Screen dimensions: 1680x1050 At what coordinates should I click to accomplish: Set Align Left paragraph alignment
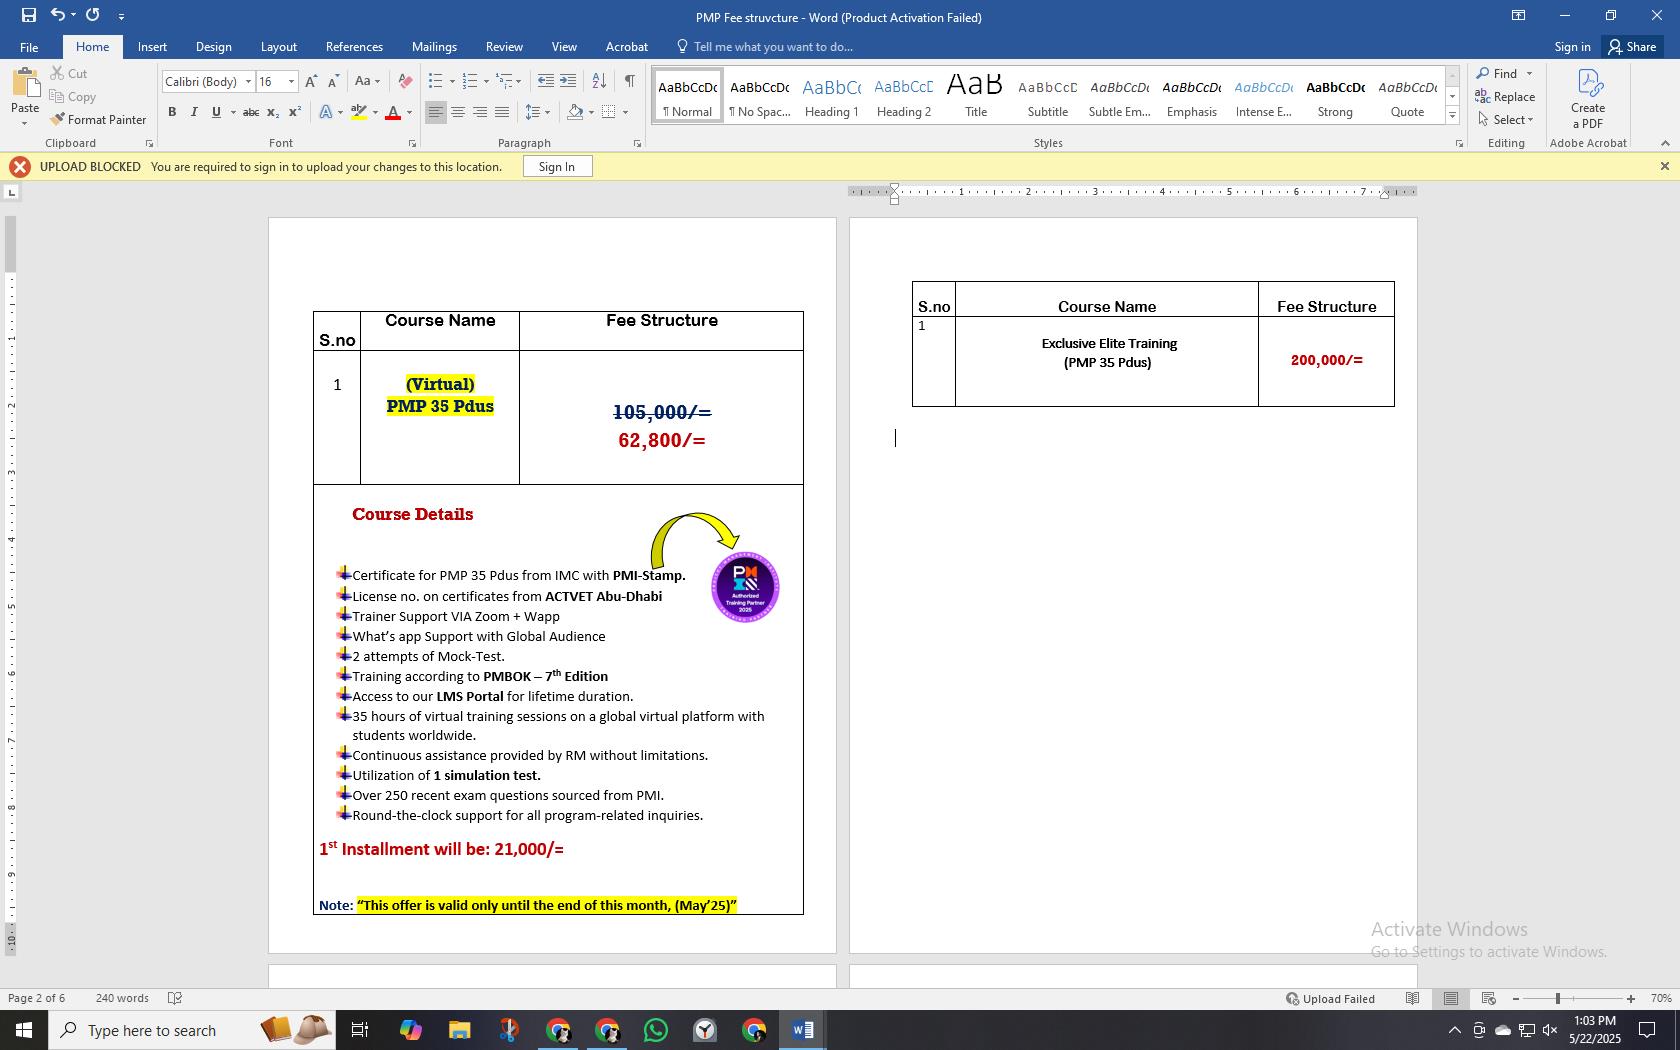(435, 112)
